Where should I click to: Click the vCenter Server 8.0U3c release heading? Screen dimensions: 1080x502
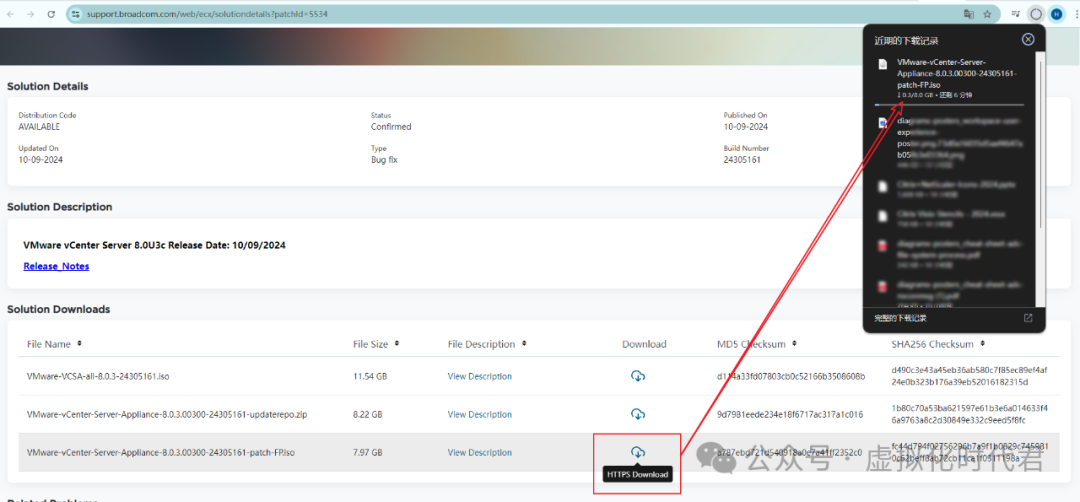pyautogui.click(x=154, y=245)
